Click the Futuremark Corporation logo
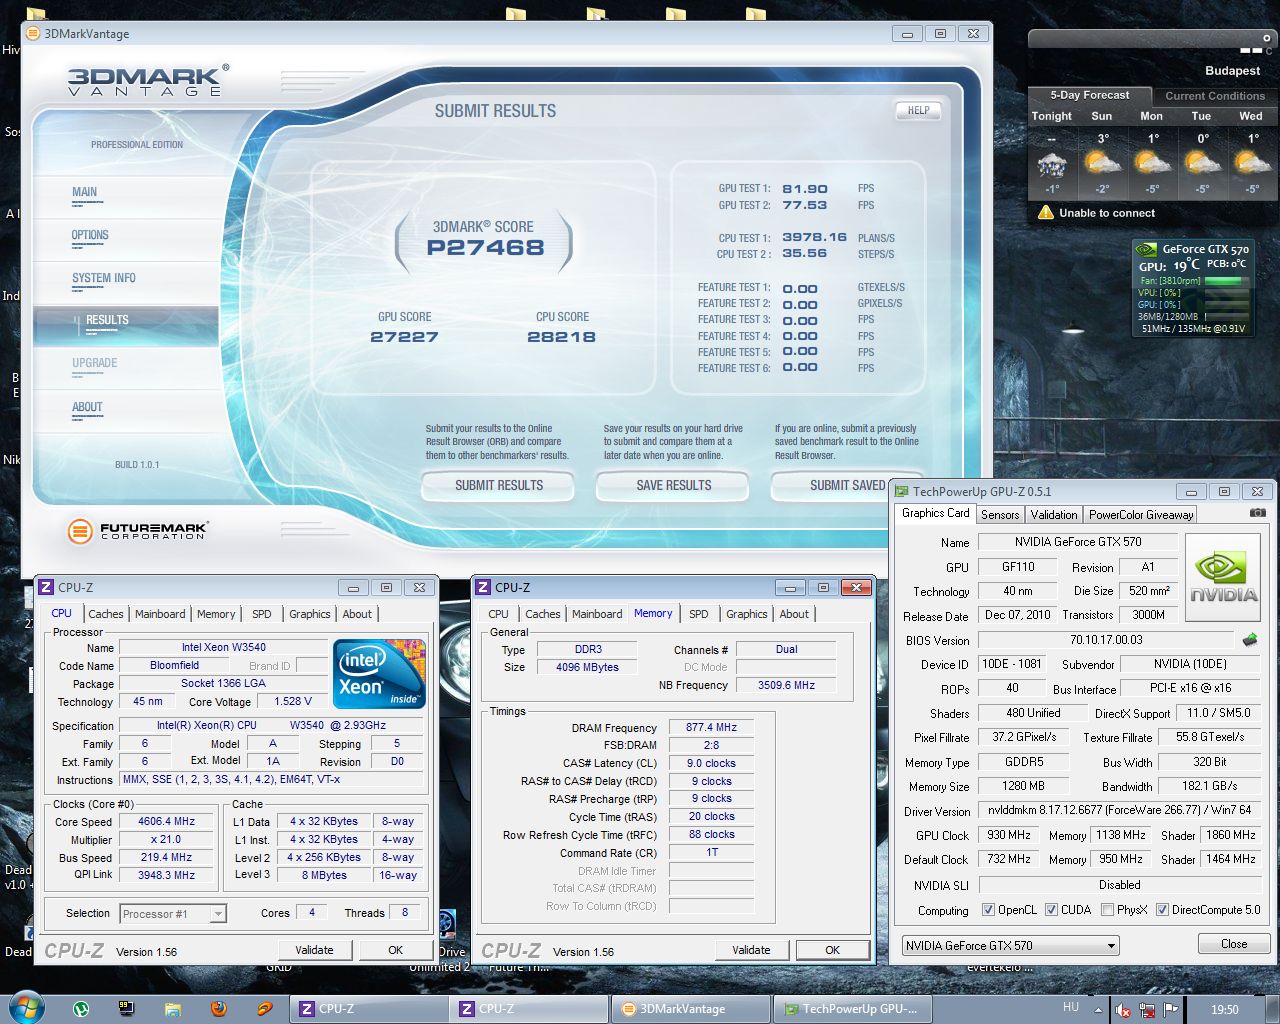Image resolution: width=1280 pixels, height=1024 pixels. coord(138,531)
